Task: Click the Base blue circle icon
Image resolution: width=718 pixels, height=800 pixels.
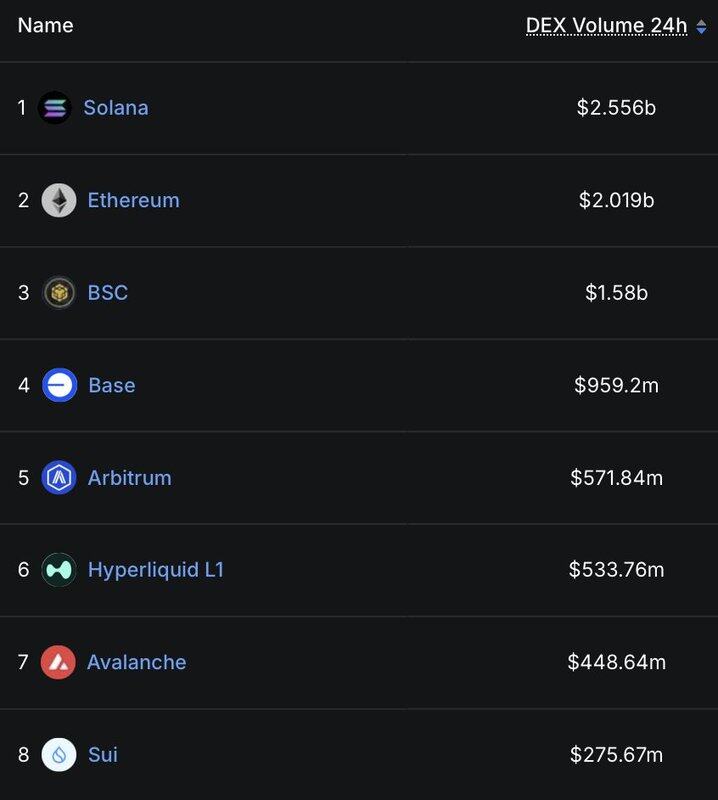Action: click(60, 385)
